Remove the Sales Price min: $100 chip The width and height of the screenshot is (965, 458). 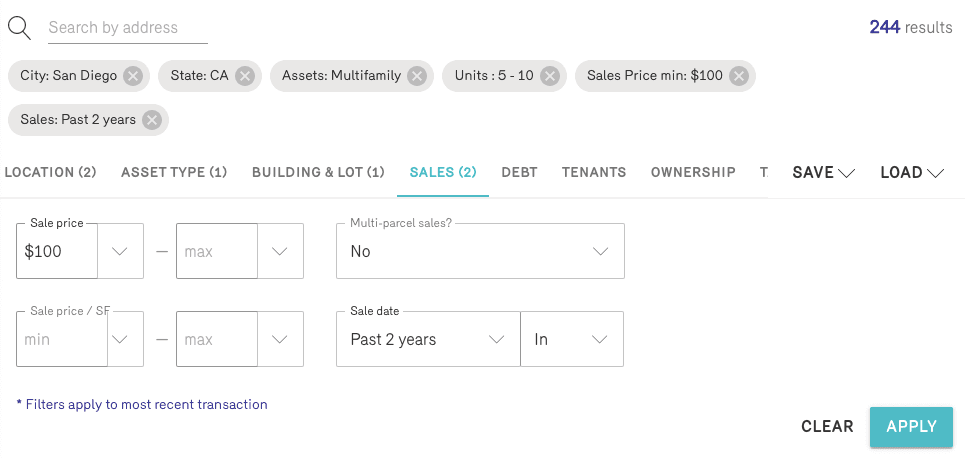pyautogui.click(x=739, y=76)
